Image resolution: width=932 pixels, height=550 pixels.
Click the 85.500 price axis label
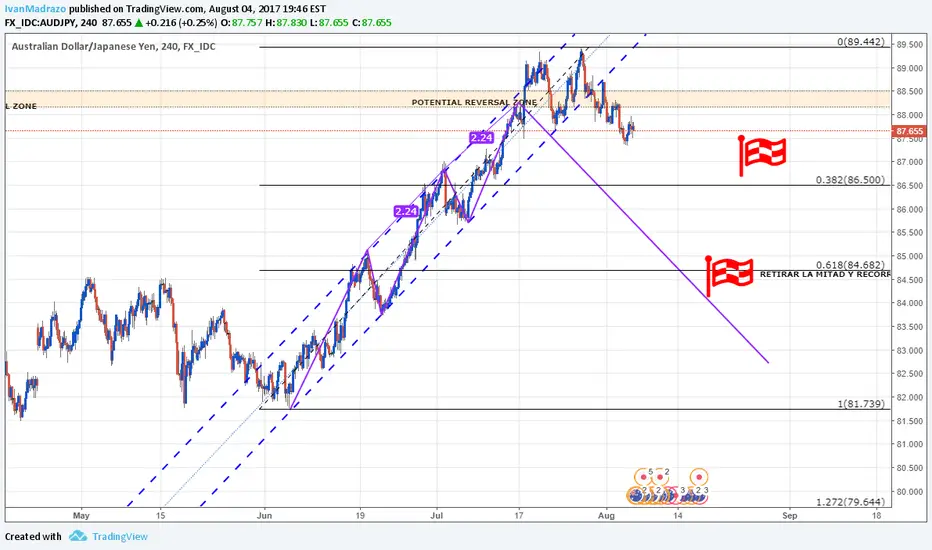(x=910, y=232)
